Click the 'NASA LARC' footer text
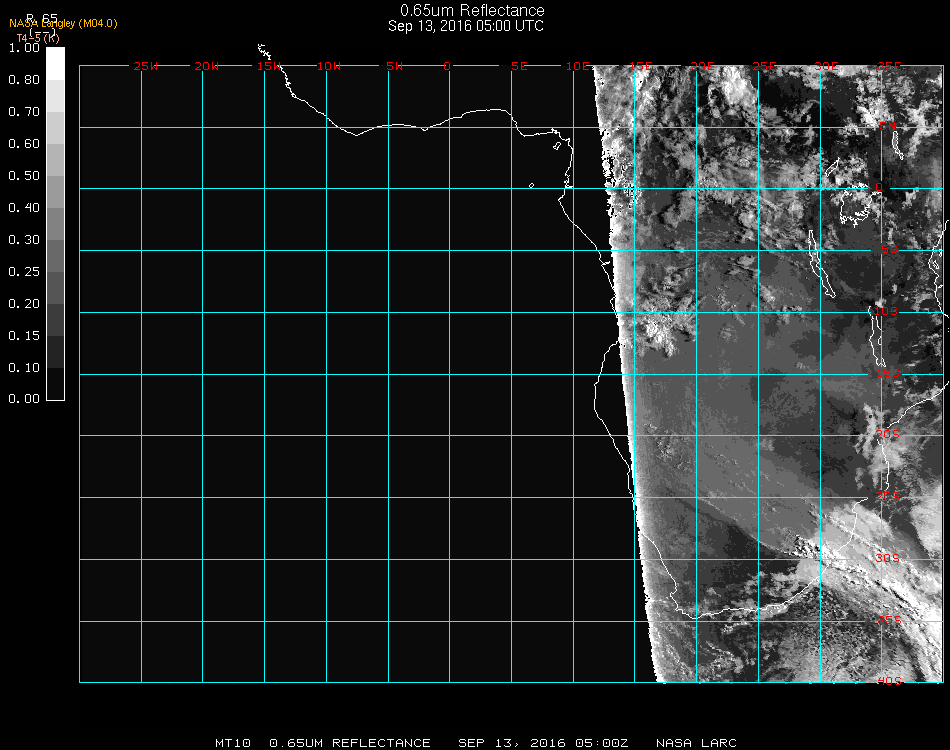950x750 pixels. pos(696,743)
